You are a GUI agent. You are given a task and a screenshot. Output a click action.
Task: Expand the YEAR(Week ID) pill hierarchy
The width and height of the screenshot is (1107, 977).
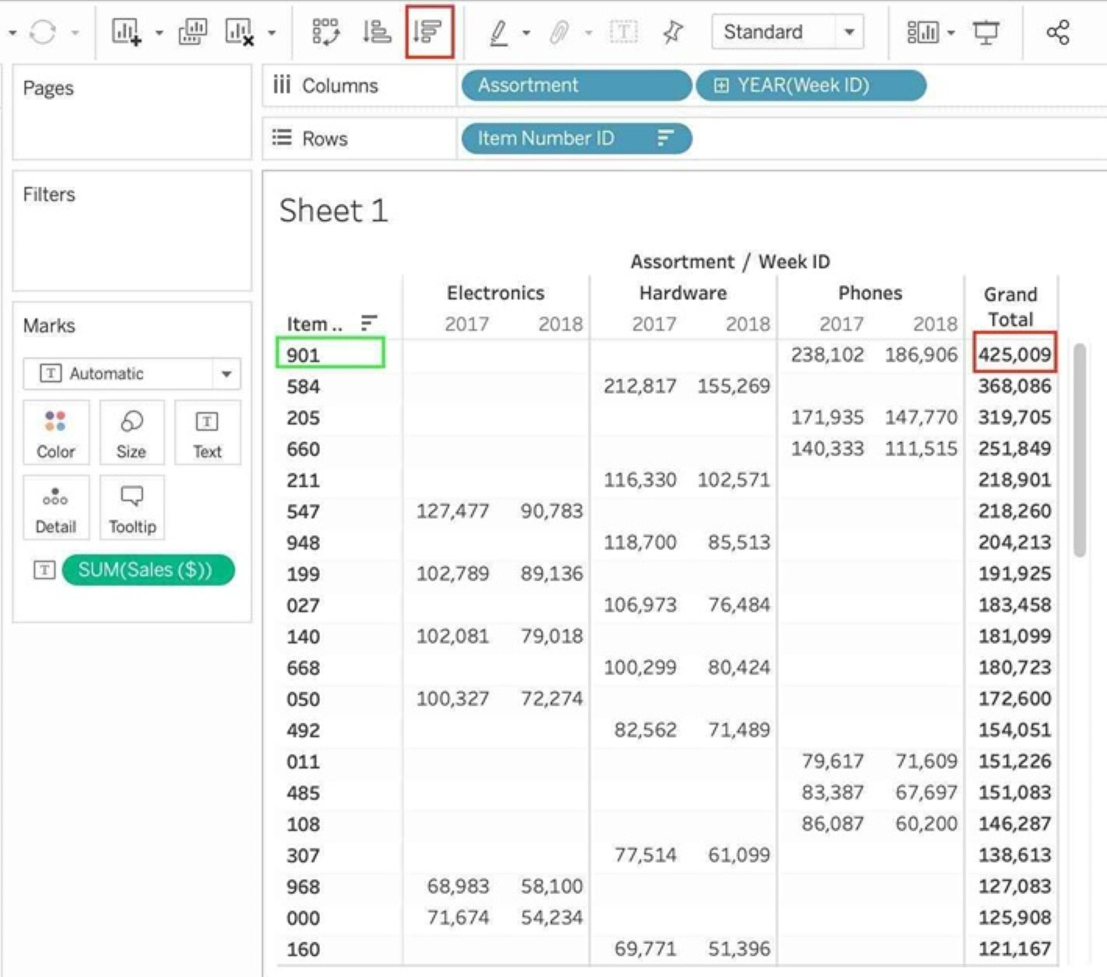tap(721, 86)
